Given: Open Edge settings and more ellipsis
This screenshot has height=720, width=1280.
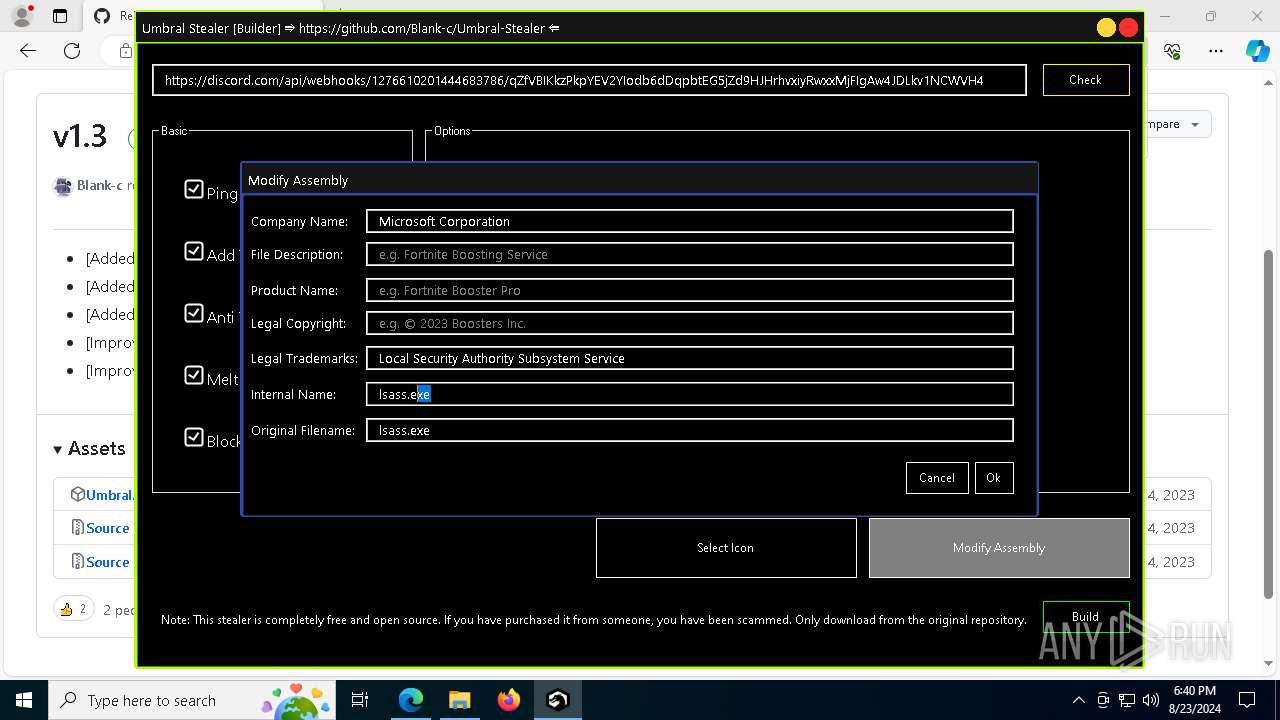Looking at the screenshot, I should 1216,51.
